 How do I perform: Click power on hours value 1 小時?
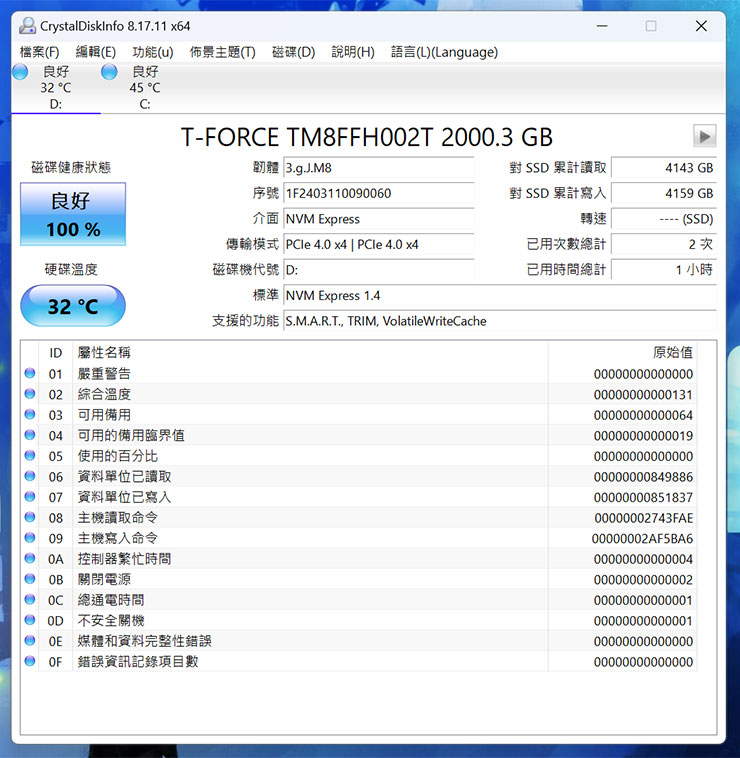664,270
